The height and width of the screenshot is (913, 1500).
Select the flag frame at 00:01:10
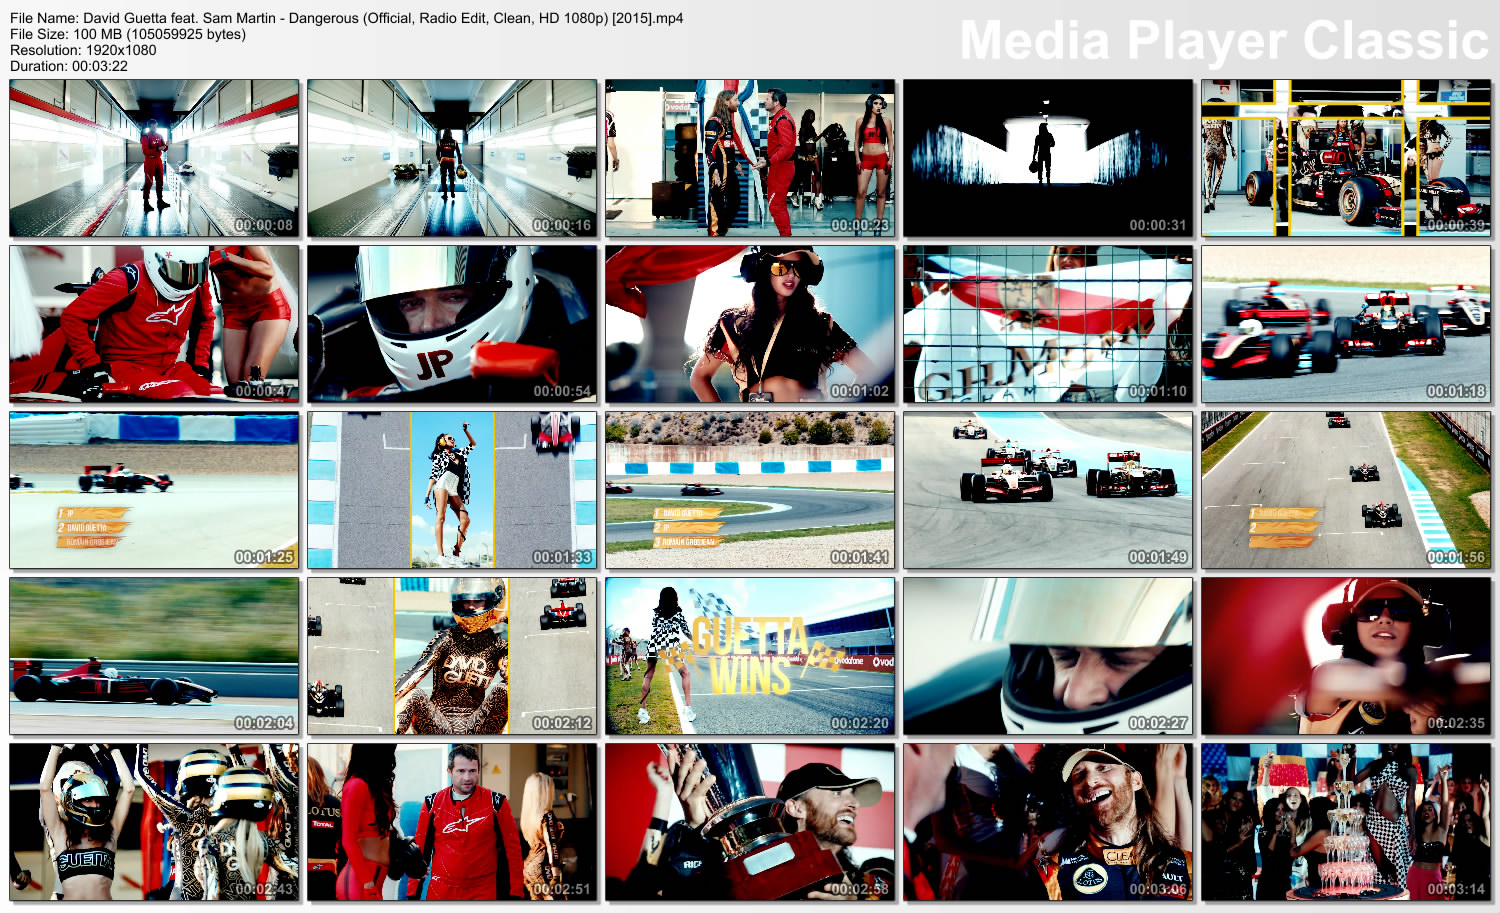click(x=1048, y=324)
